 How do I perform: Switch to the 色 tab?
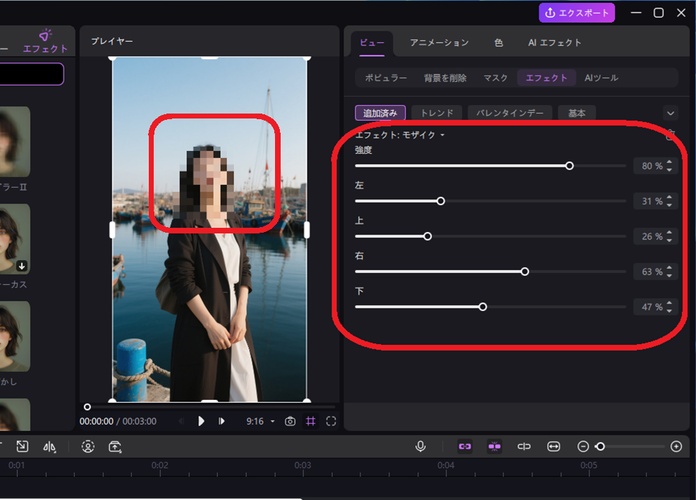pyautogui.click(x=498, y=43)
